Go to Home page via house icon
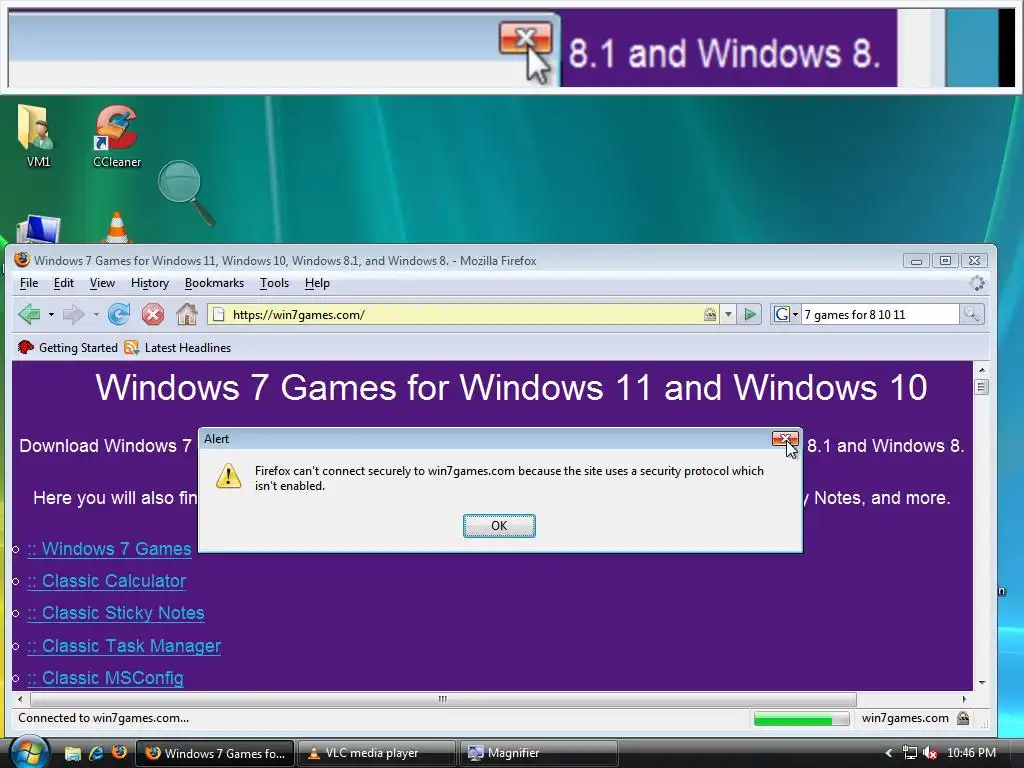Viewport: 1024px width, 768px height. [x=187, y=314]
